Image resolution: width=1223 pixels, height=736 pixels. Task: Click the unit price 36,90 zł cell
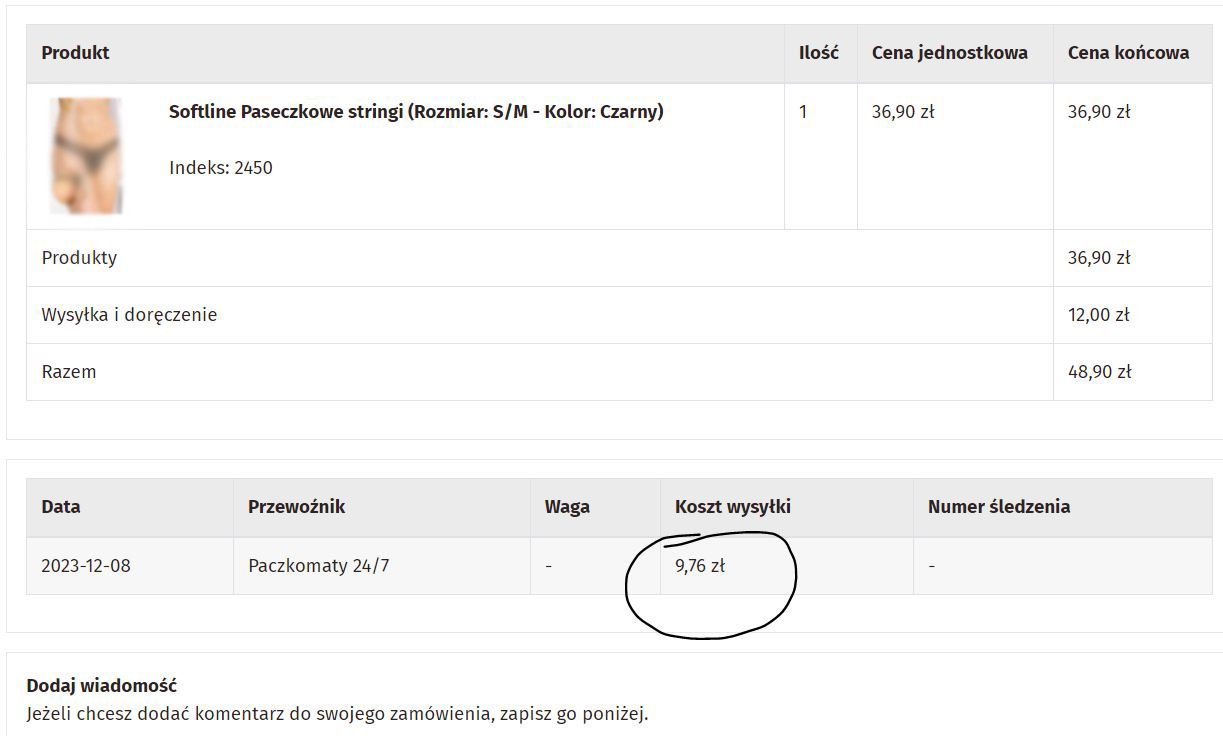point(955,156)
